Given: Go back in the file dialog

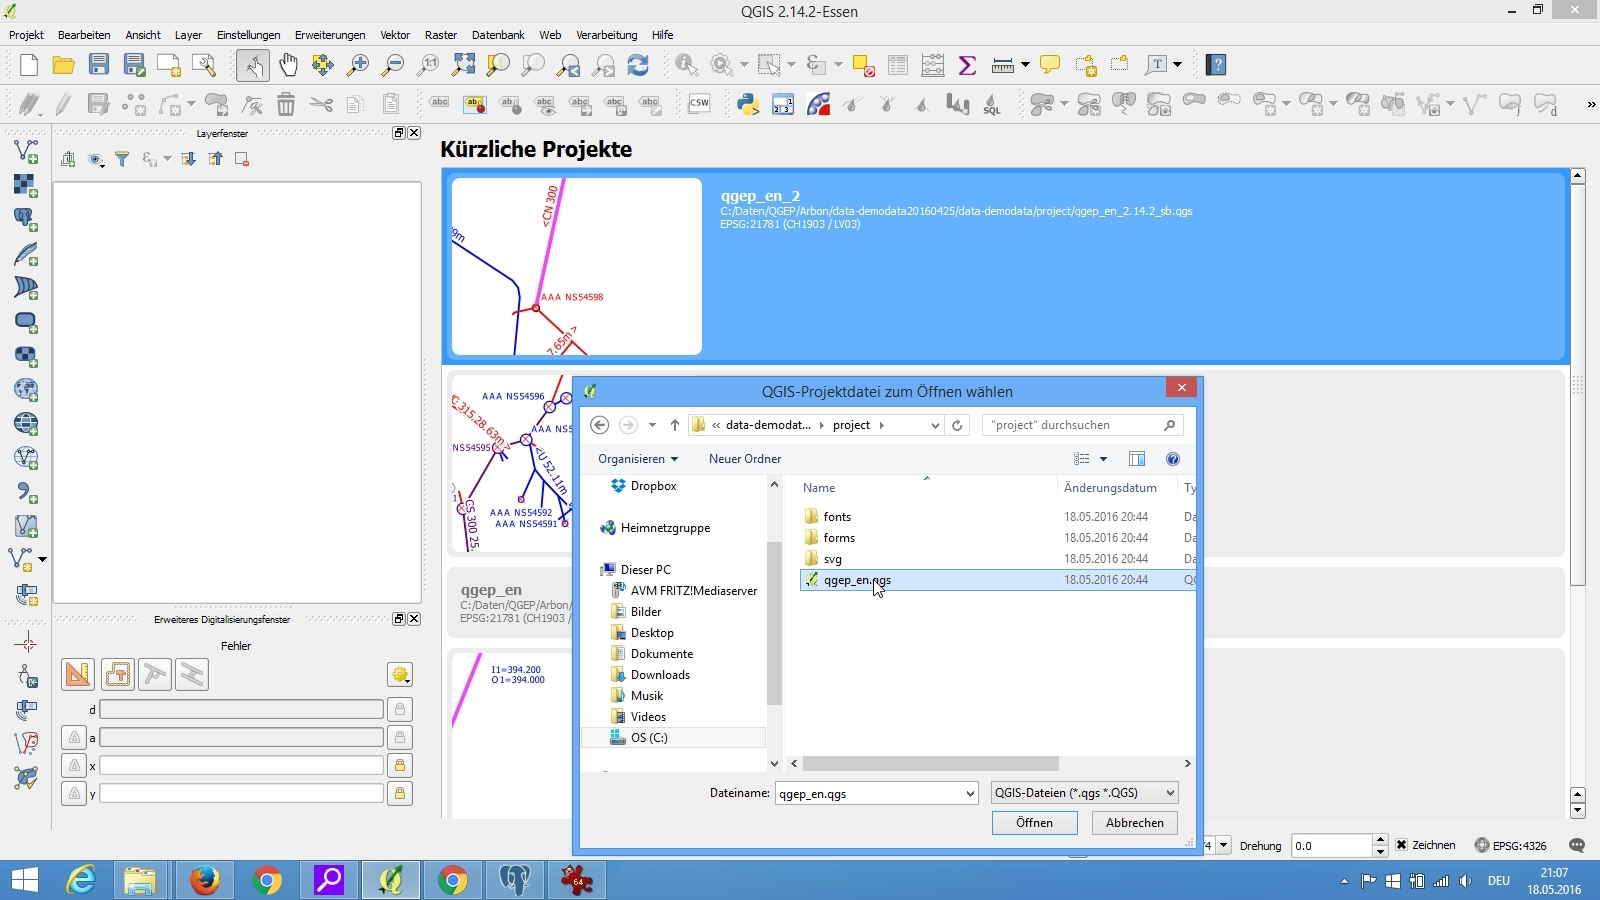Looking at the screenshot, I should (x=600, y=425).
